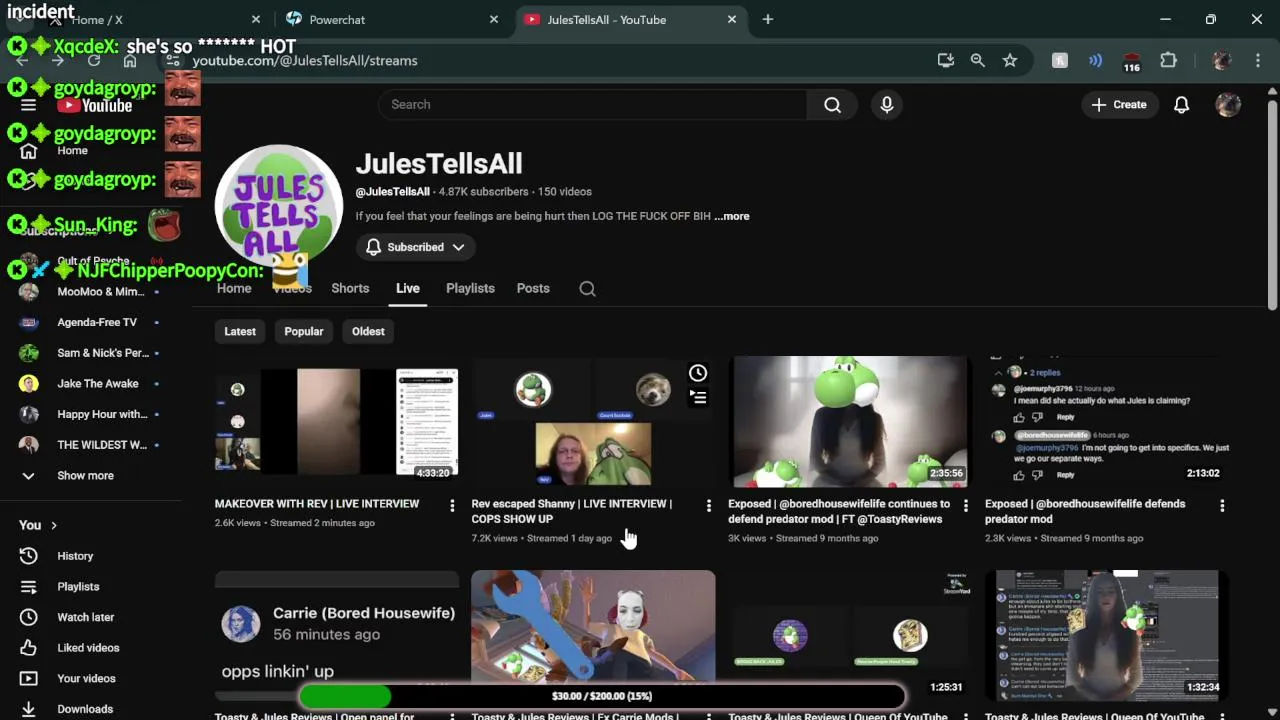Open Liked videos in sidebar
The width and height of the screenshot is (1280, 720).
coord(88,648)
